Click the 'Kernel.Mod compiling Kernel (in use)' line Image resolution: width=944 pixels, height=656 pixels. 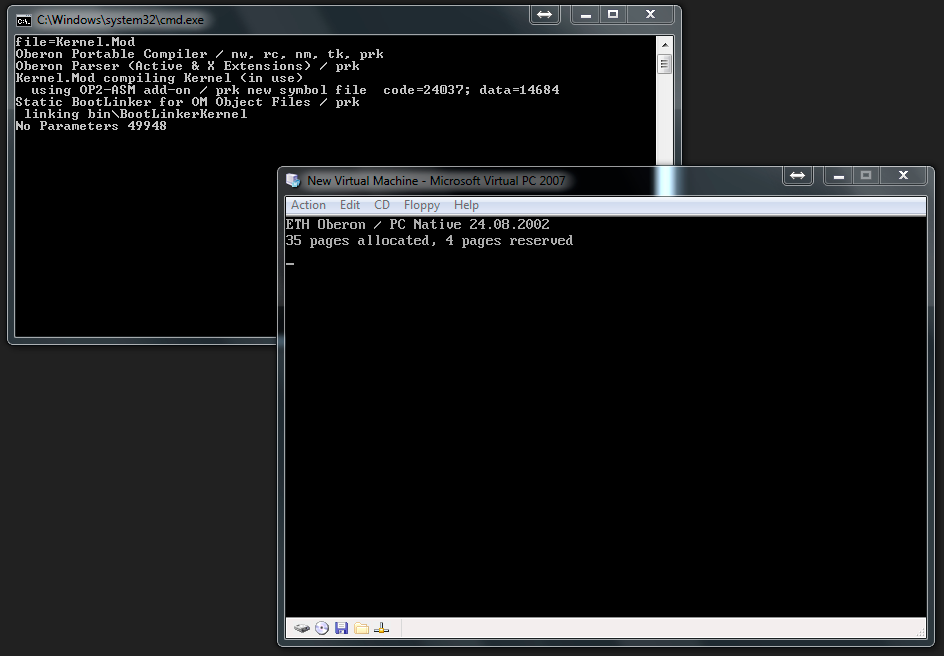coord(159,78)
